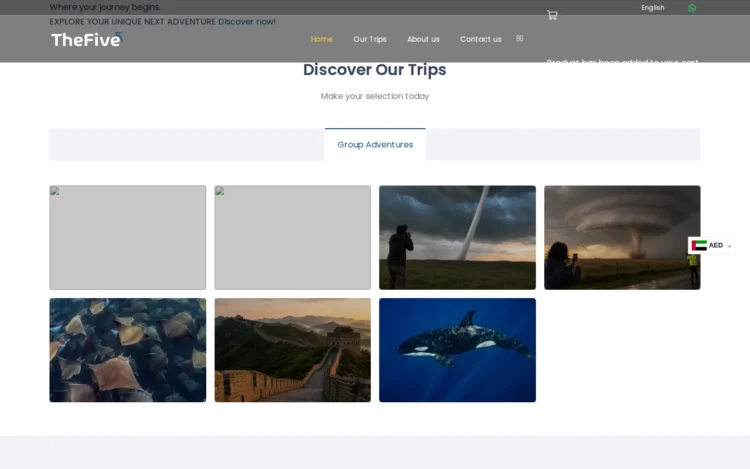Screen dimensions: 750x469
Task: Go to the Home menu item
Action: tap(321, 39)
